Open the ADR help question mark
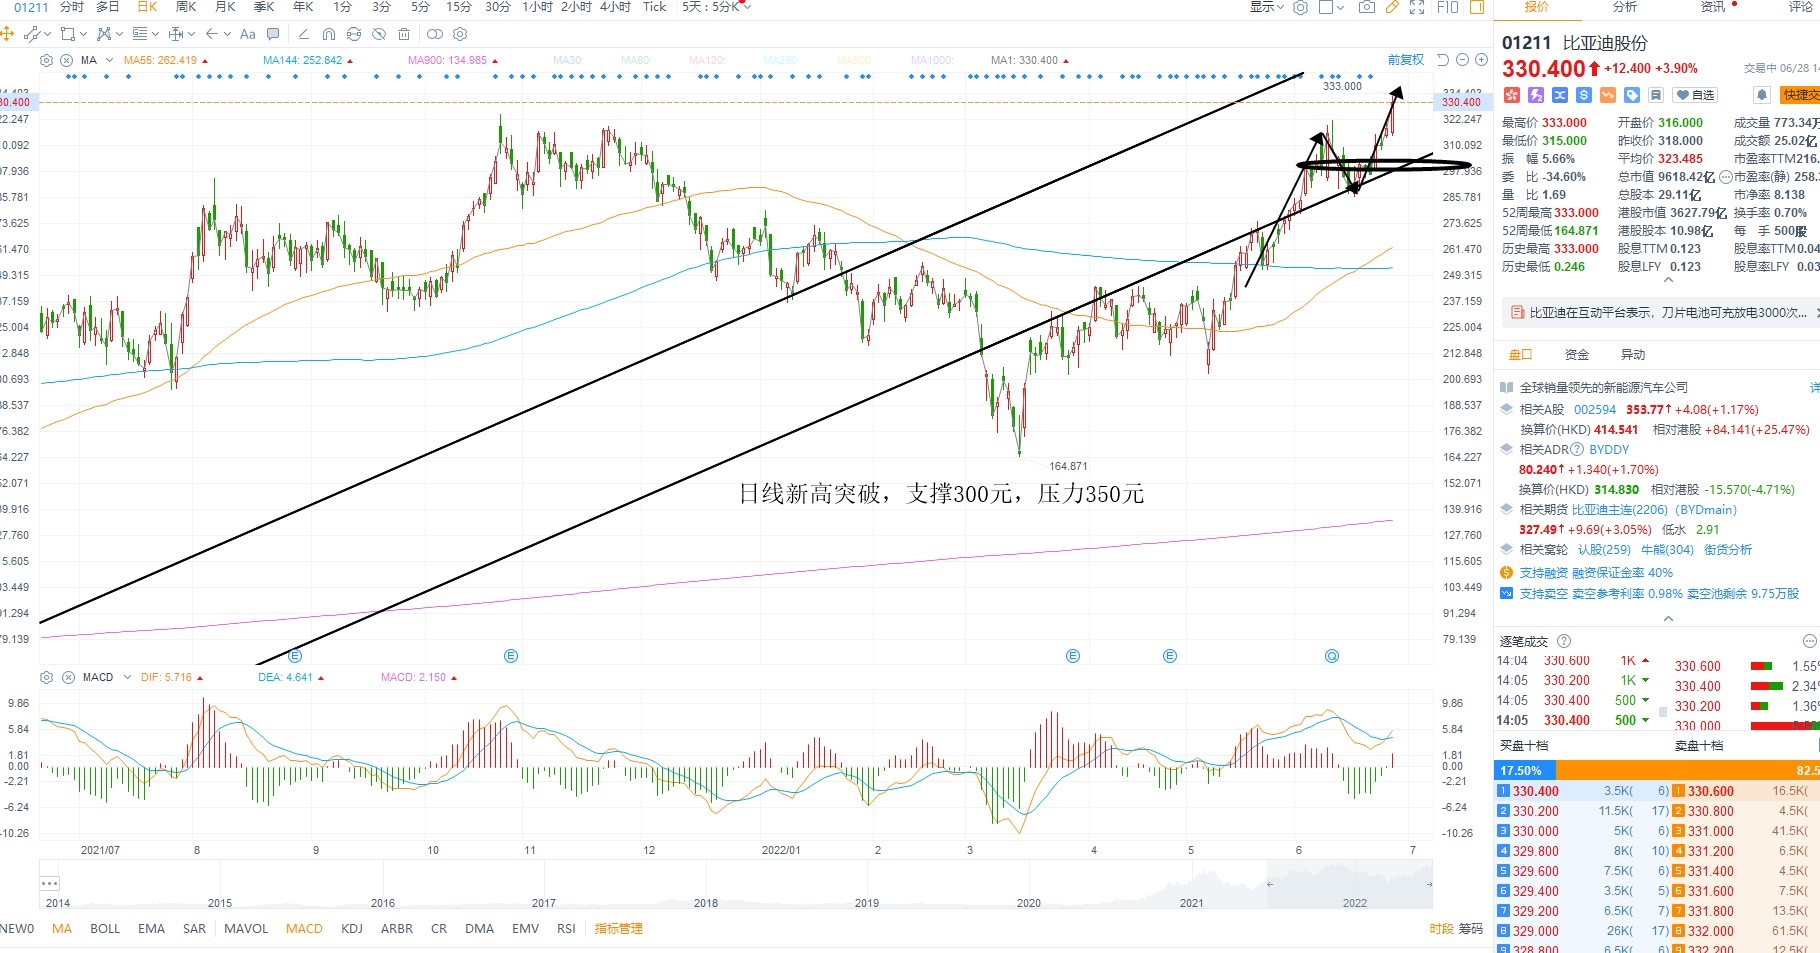The width and height of the screenshot is (1820, 953). (x=1577, y=450)
